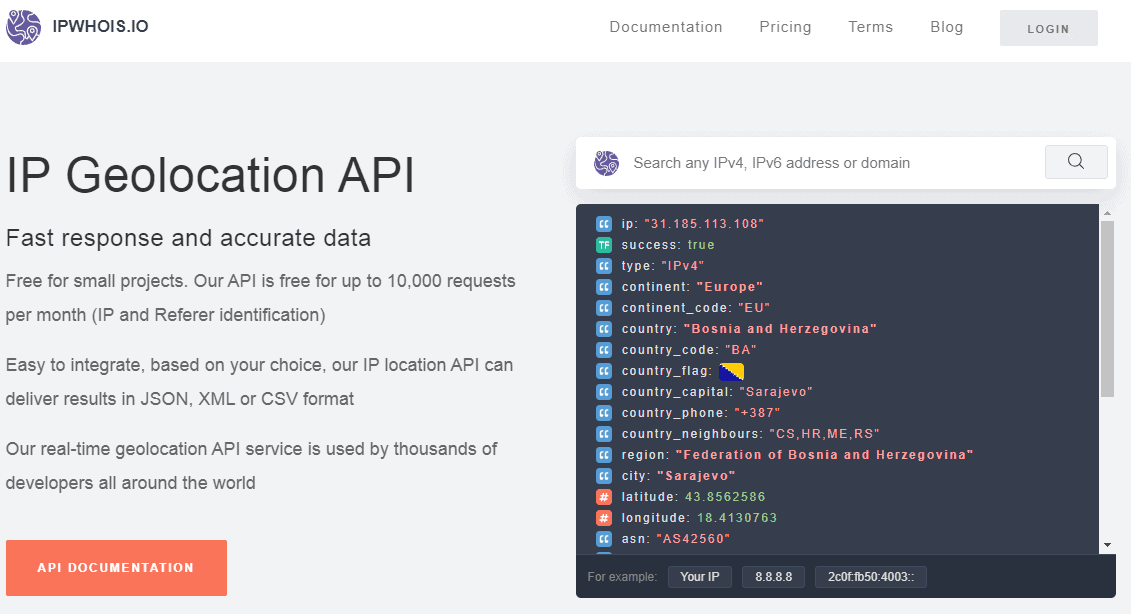This screenshot has height=614, width=1131.
Task: Click the hash number icon beside latitude
Action: point(604,496)
